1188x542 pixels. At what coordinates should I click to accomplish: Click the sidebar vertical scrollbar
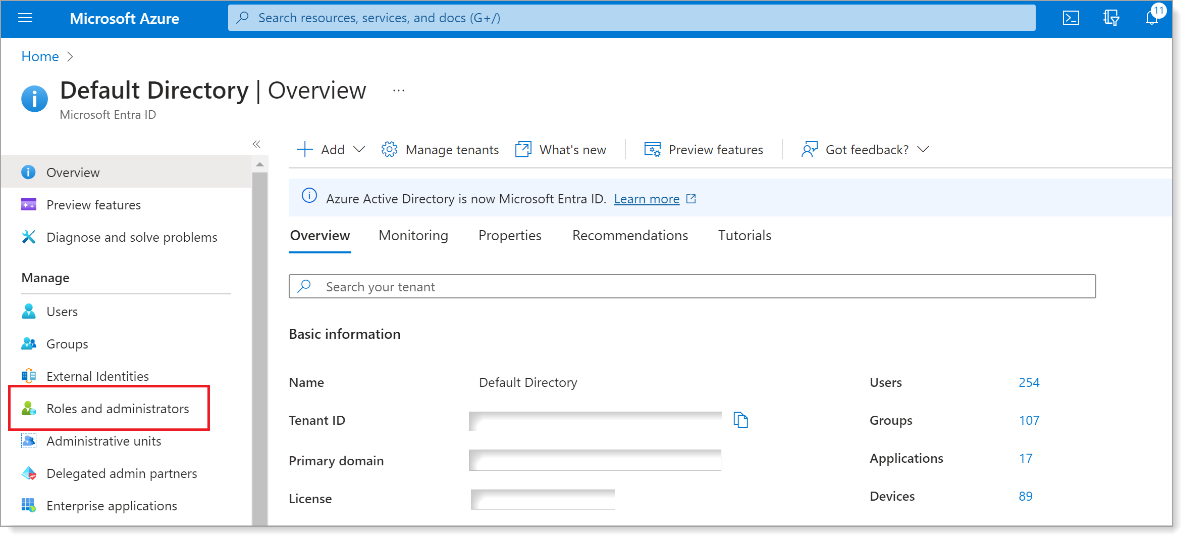pos(259,349)
